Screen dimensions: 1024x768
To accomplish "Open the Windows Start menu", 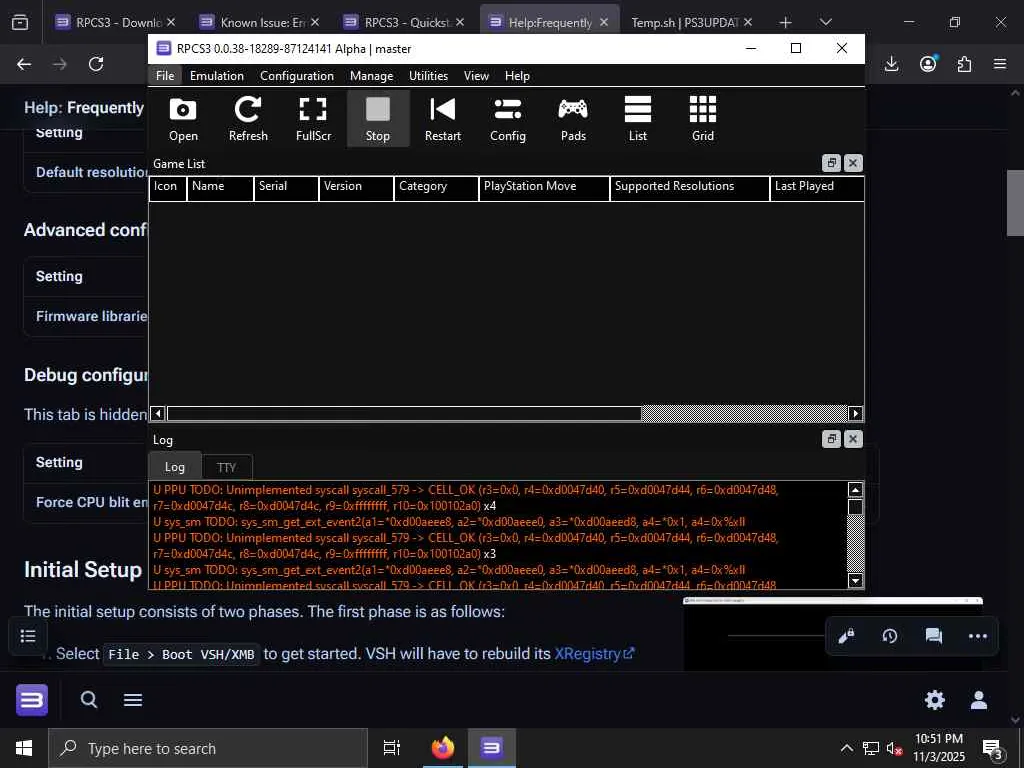I will point(24,748).
